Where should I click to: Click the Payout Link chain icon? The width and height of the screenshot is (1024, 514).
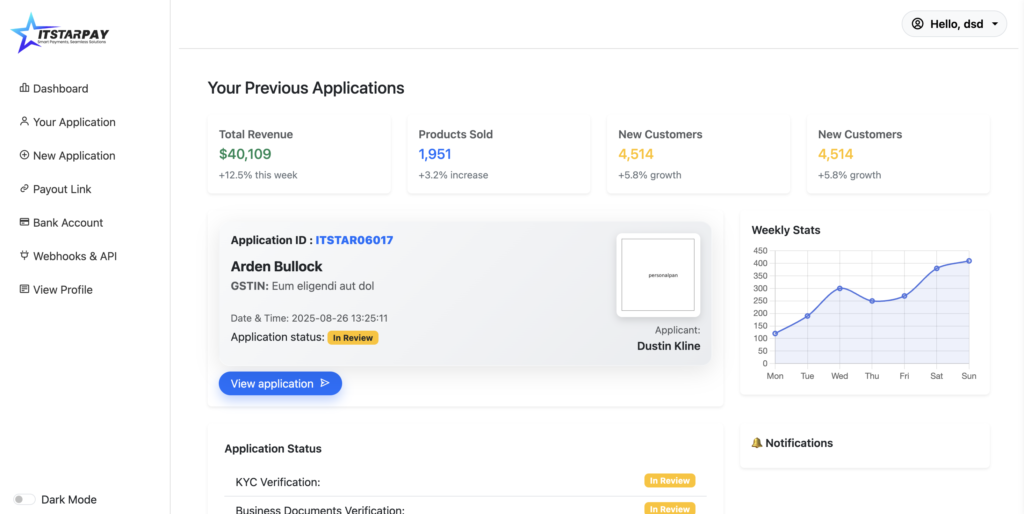[x=24, y=189]
